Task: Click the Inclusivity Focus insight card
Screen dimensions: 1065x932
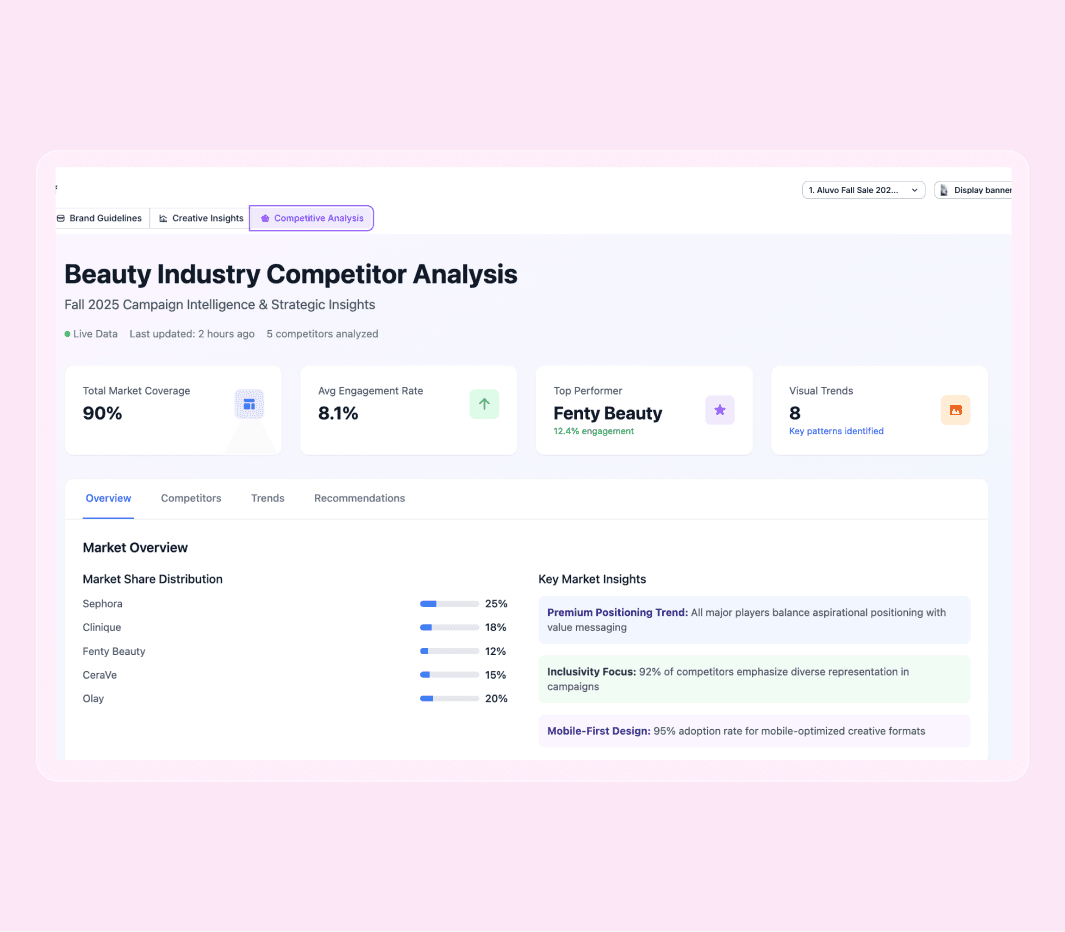Action: pos(754,679)
